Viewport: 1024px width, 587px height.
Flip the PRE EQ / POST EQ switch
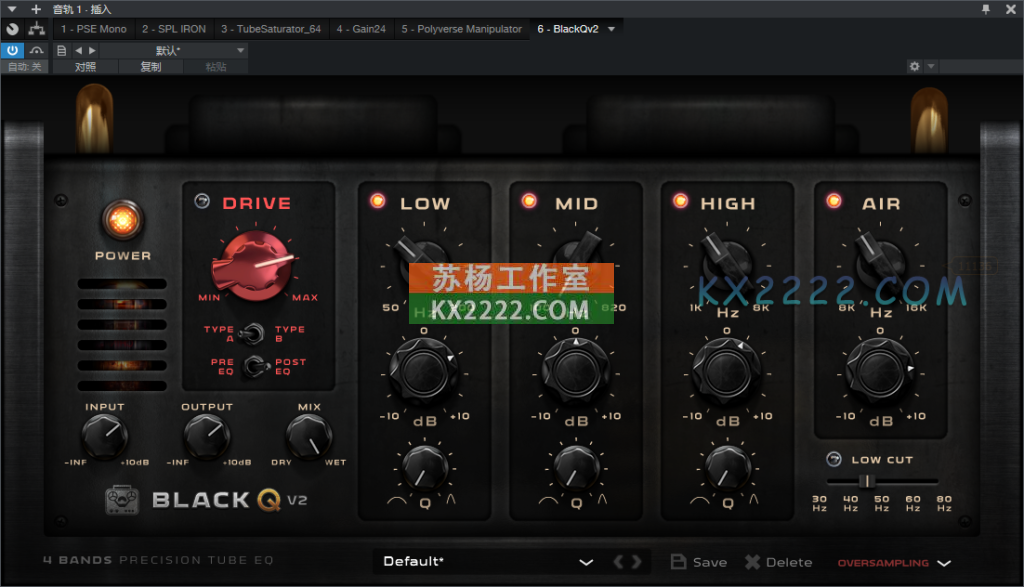[x=255, y=366]
